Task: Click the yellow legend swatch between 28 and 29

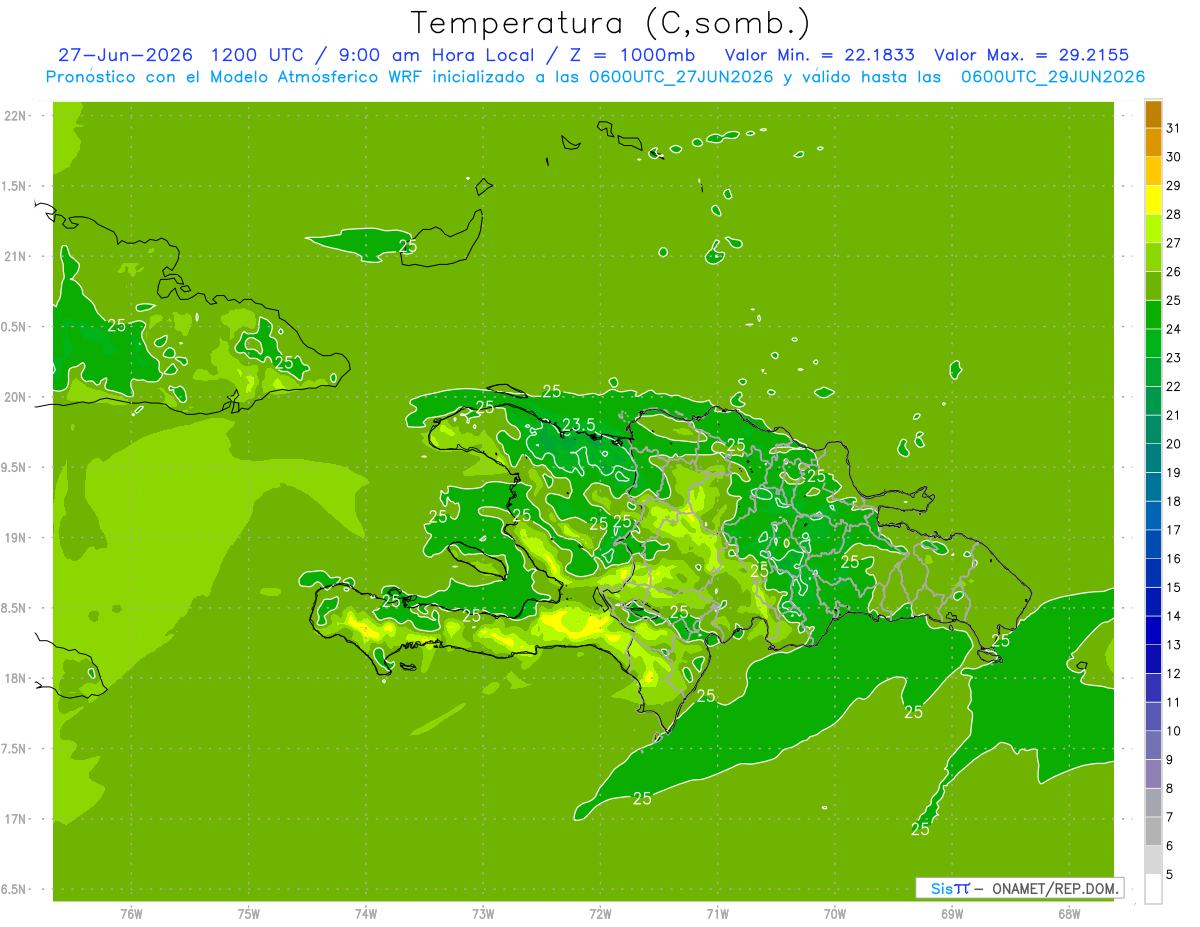Action: click(x=1153, y=200)
